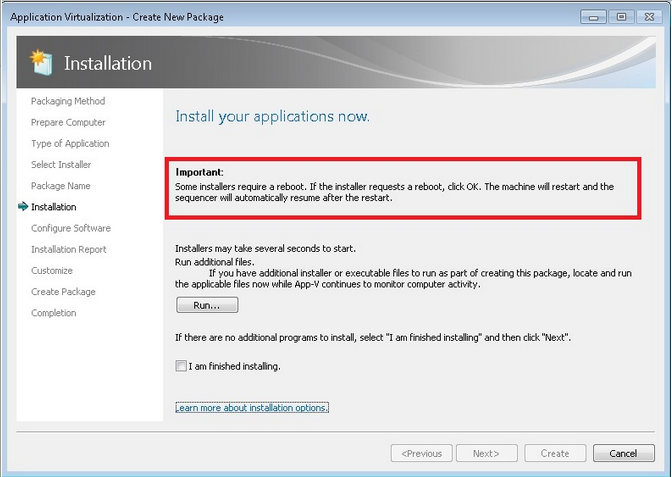The image size is (672, 477).
Task: Go to Create Package step
Action: 63,292
